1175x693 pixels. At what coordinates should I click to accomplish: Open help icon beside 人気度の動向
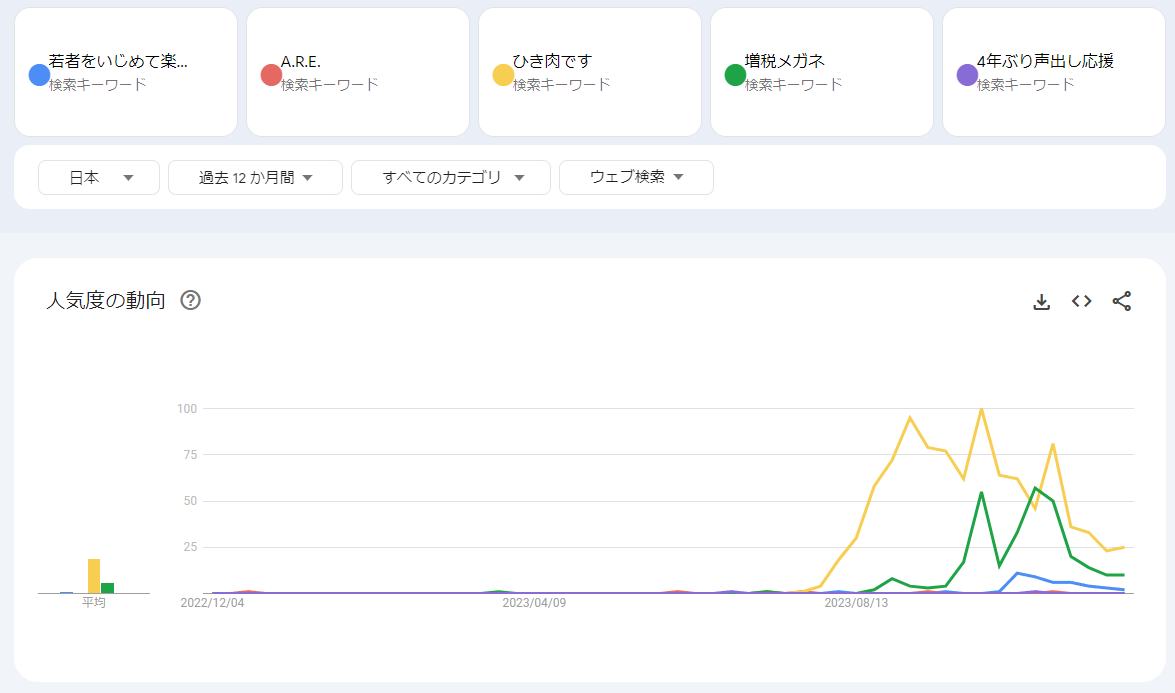pyautogui.click(x=190, y=300)
